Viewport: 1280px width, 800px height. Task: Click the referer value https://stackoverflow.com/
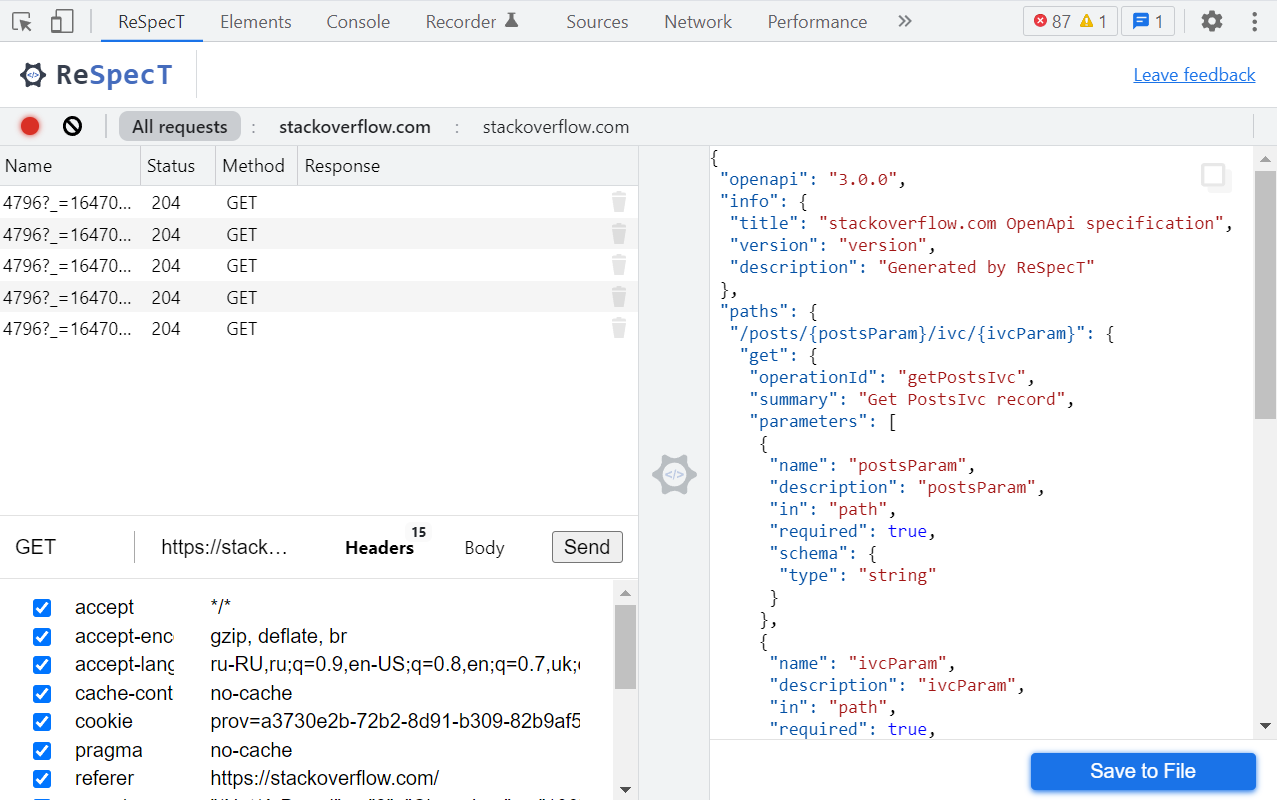324,779
